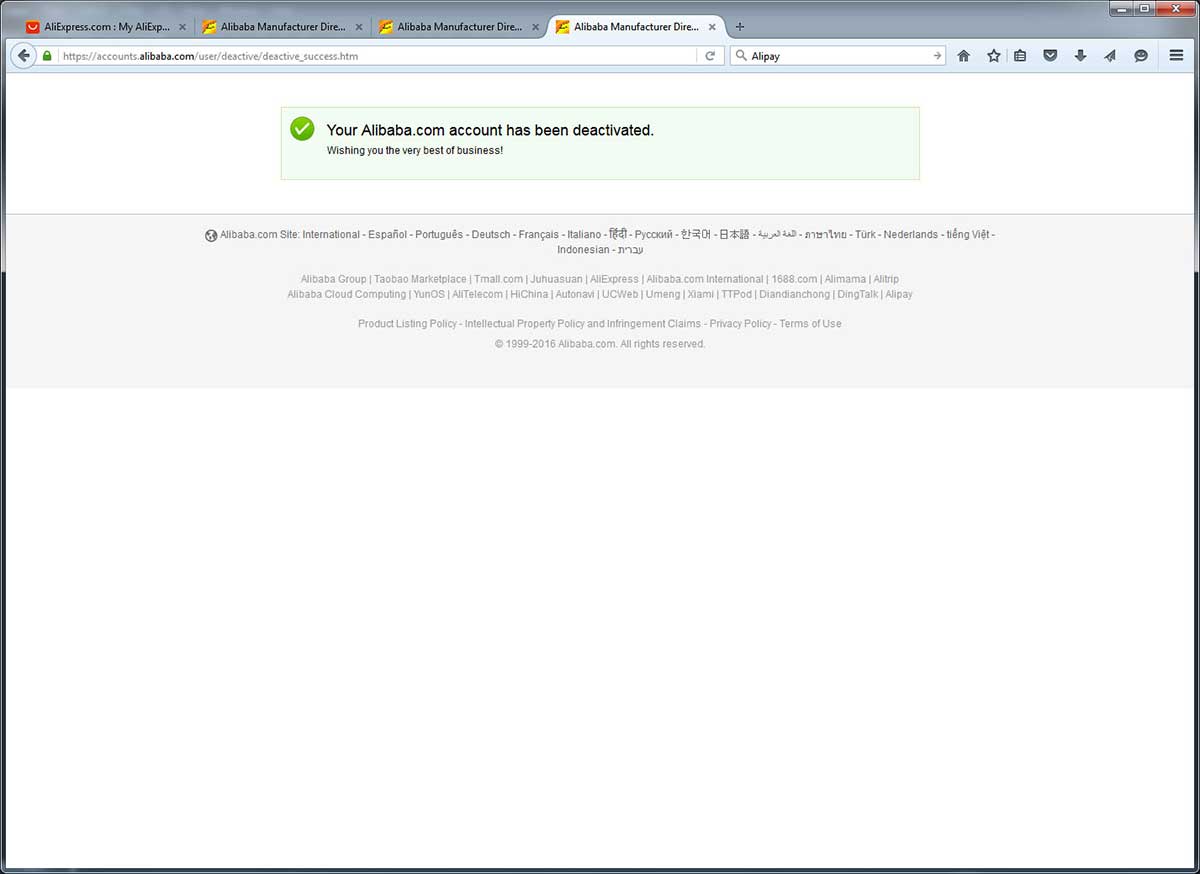Open the DingTalk footer link
The height and width of the screenshot is (874, 1200).
click(x=858, y=295)
